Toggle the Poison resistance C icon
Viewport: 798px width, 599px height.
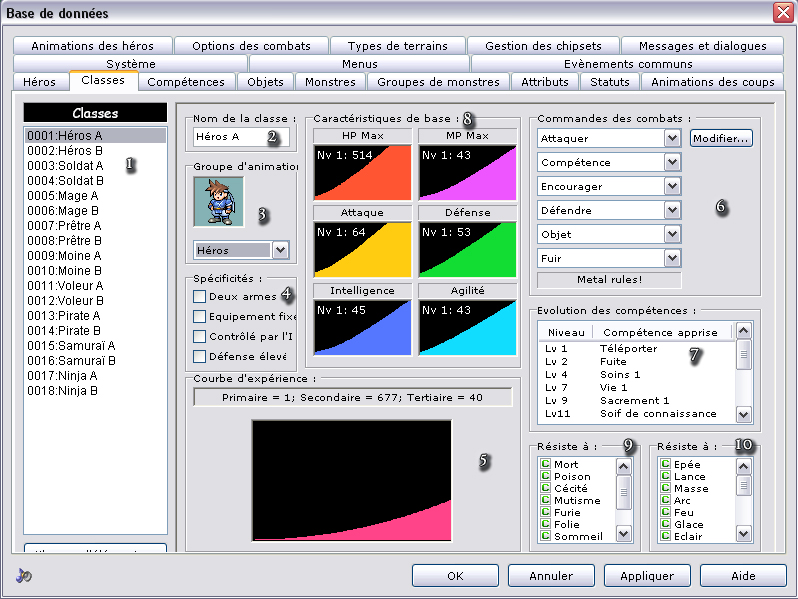(546, 476)
